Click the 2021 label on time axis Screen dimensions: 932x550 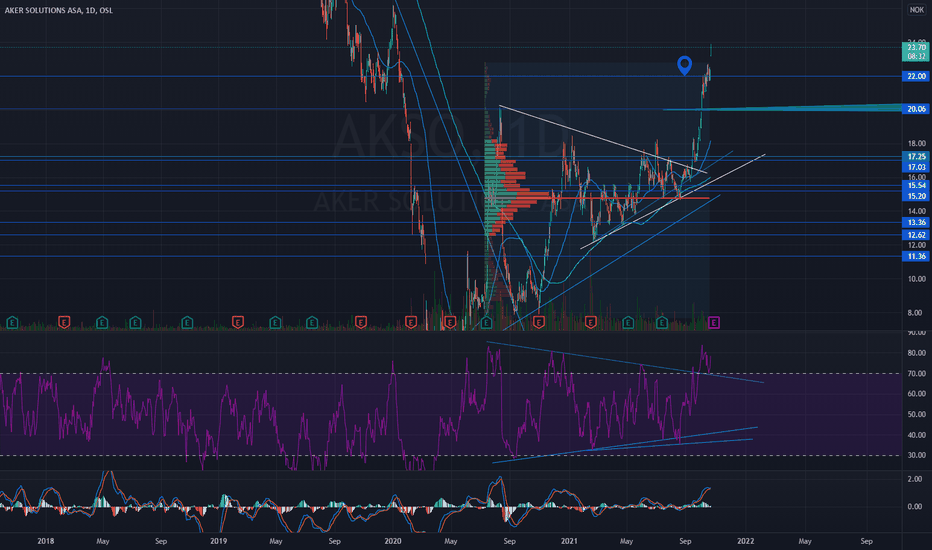[569, 541]
